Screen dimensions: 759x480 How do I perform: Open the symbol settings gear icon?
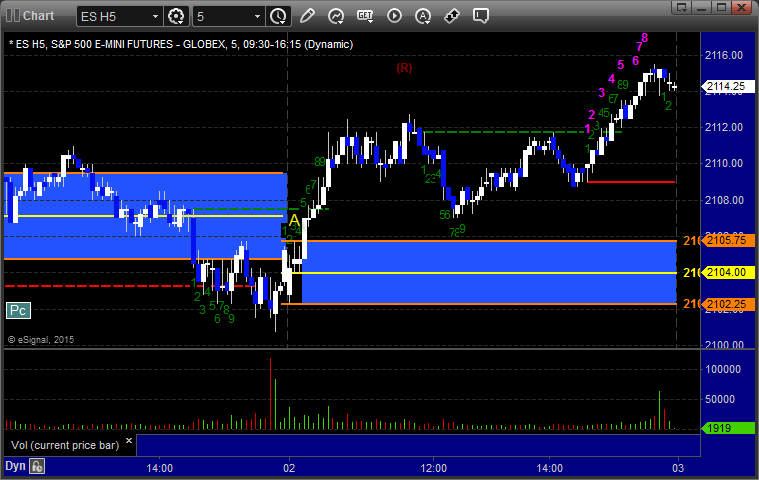[176, 16]
